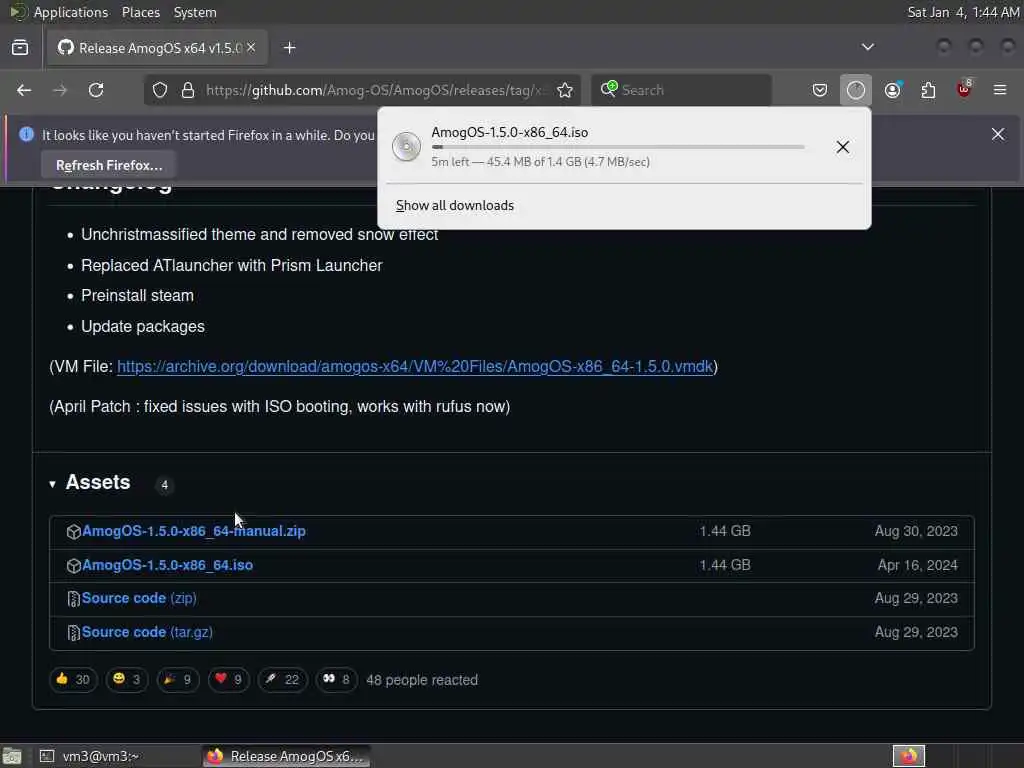The image size is (1024, 768).
Task: Open the tracking protection shield icon
Action: [x=160, y=90]
